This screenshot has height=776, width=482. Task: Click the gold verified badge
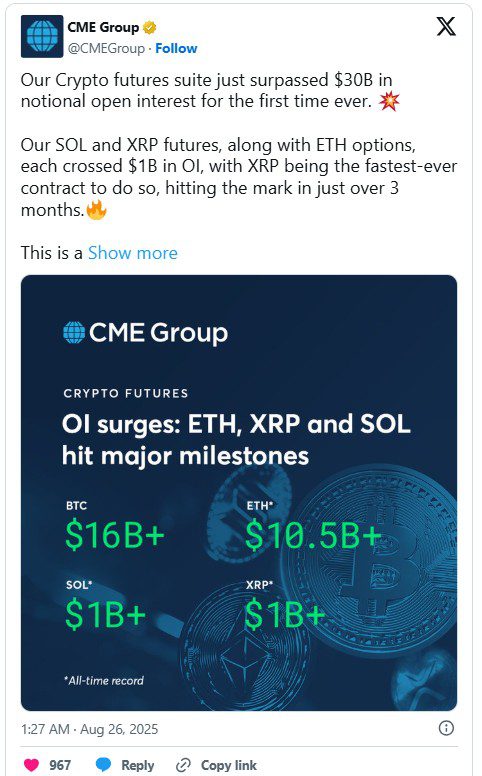coord(149,28)
